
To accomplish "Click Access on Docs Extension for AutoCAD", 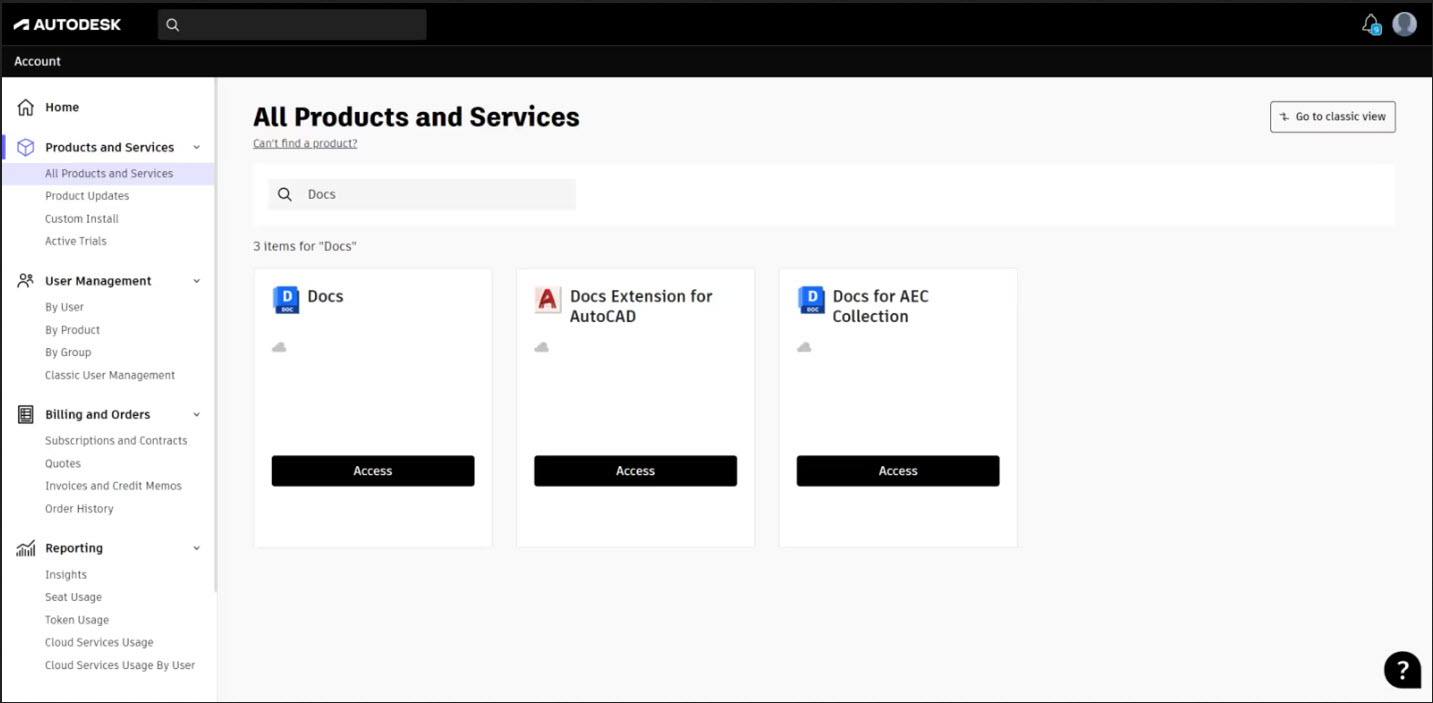I will coord(635,471).
